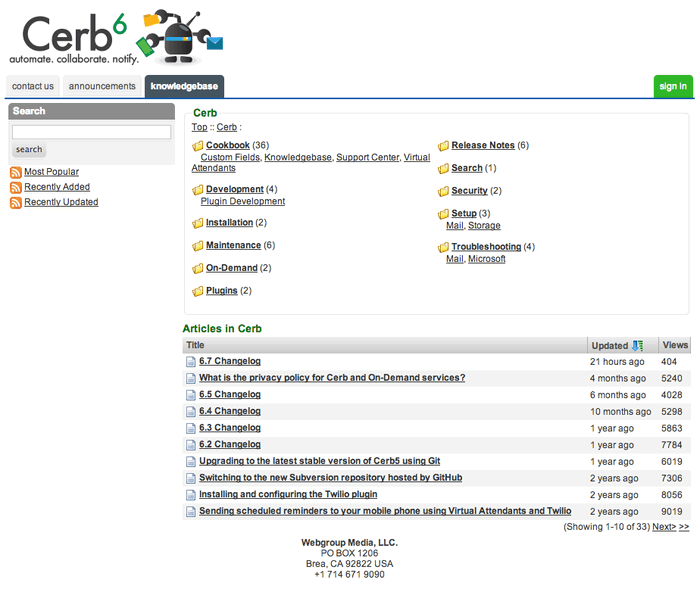Open the Cookbook category

228,145
